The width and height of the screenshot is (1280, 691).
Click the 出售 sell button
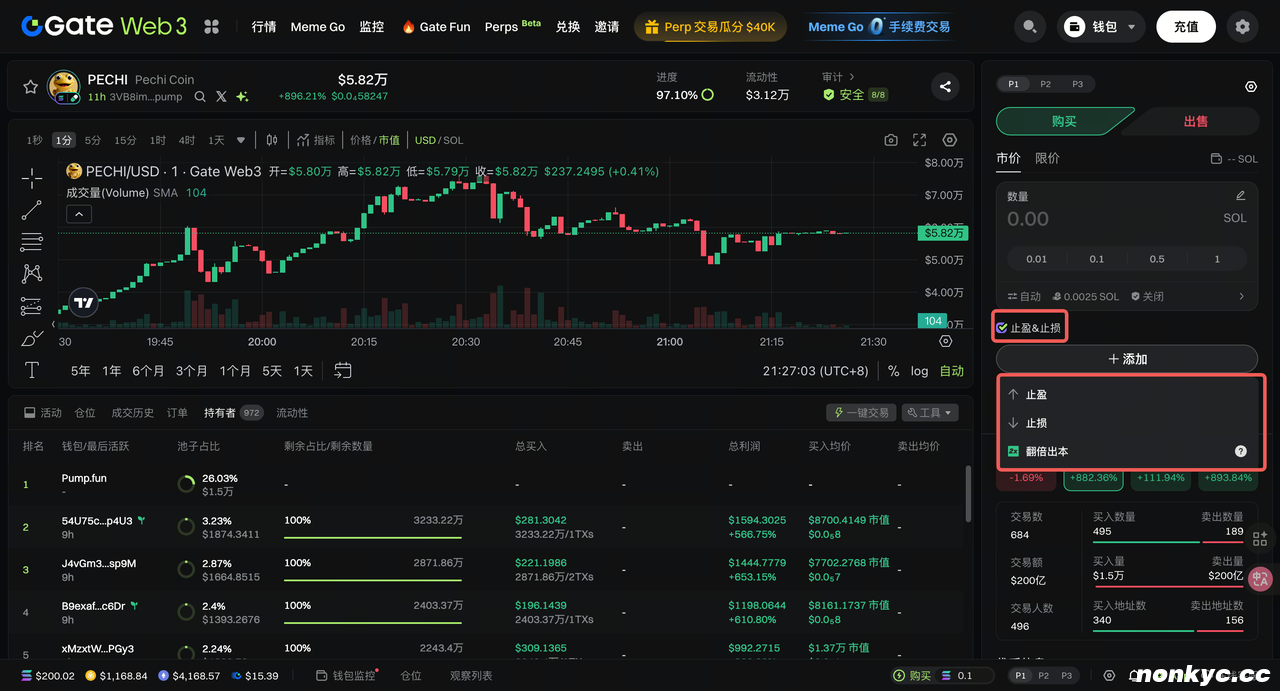click(1195, 121)
